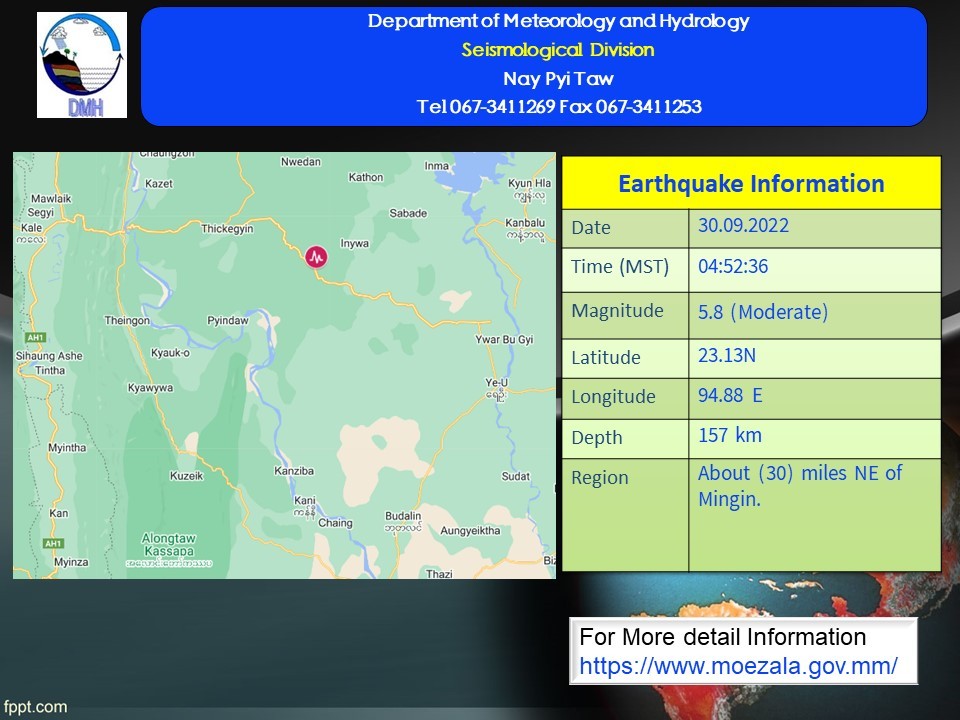Click the region description mentioning Mingin
Viewport: 960px width, 720px height.
pyautogui.click(x=799, y=485)
